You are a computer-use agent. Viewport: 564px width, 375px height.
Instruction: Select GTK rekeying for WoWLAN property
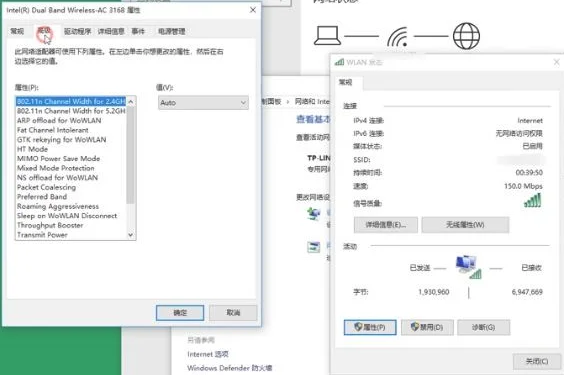click(x=62, y=140)
